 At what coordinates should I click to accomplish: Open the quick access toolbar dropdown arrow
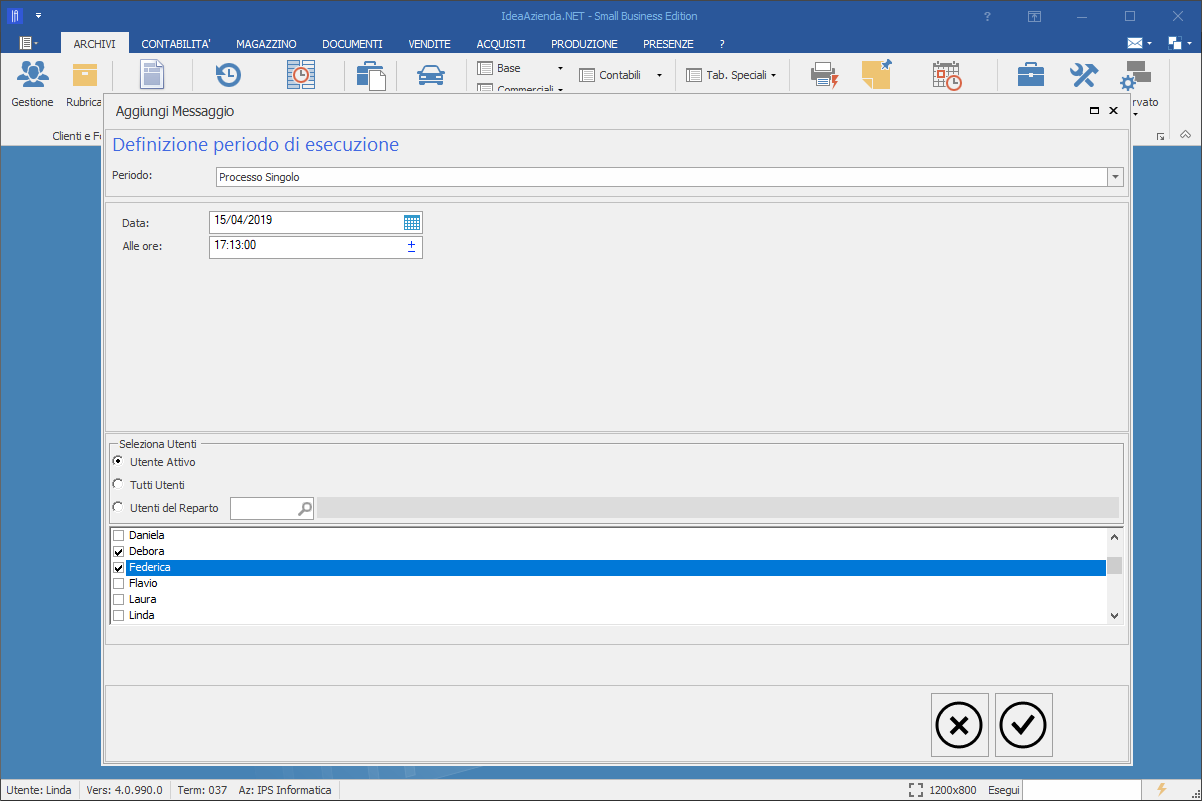[38, 16]
